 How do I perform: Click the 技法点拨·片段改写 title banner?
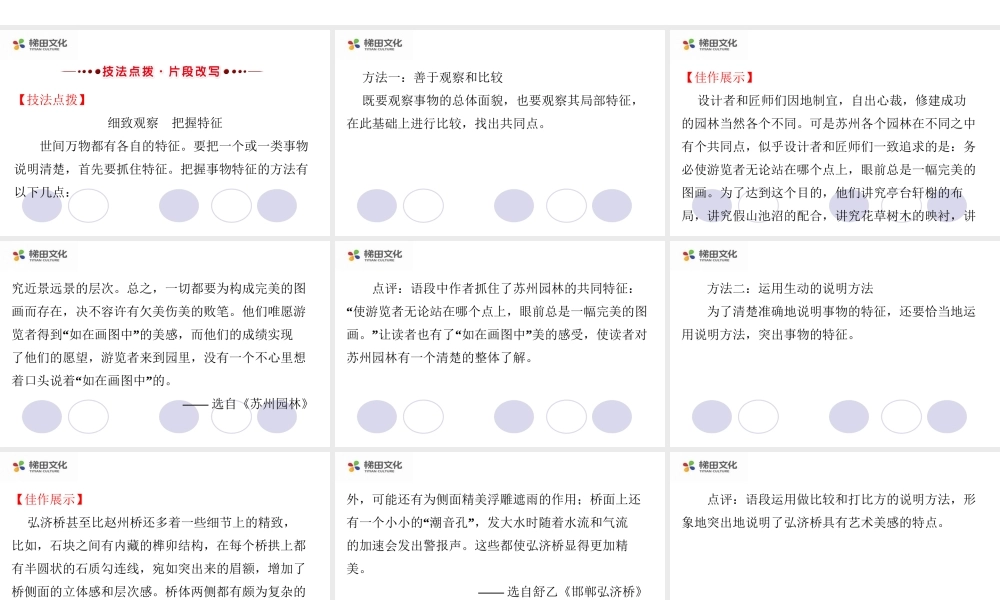click(162, 70)
